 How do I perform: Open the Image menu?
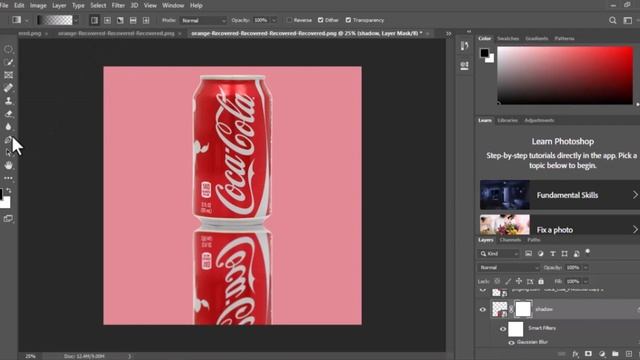click(38, 5)
